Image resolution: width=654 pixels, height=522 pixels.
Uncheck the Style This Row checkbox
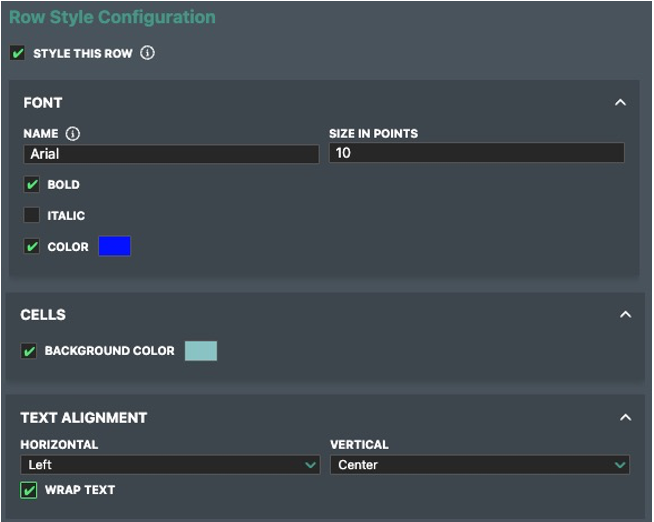18,53
